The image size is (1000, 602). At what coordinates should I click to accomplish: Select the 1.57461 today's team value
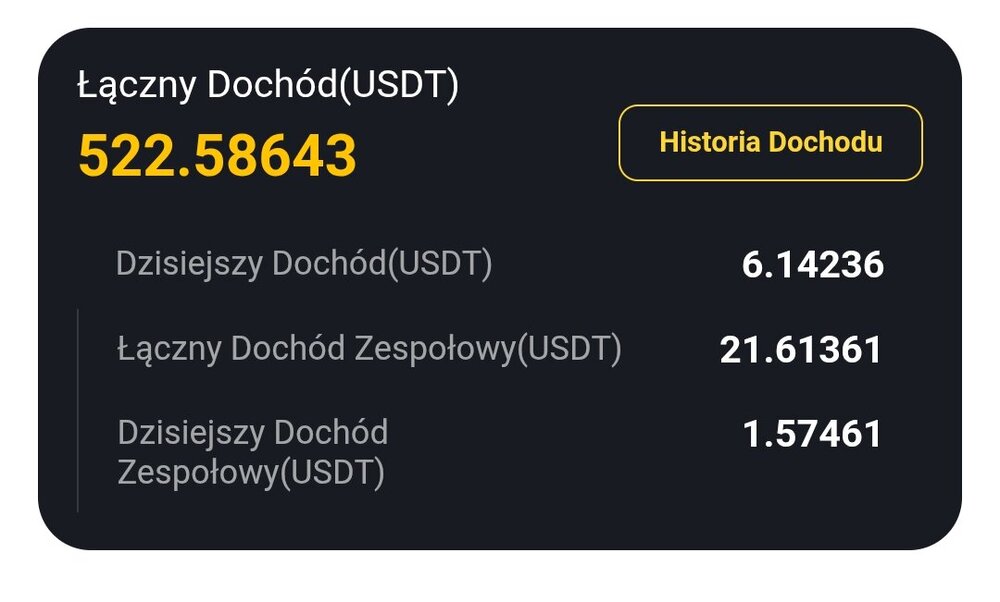click(812, 435)
